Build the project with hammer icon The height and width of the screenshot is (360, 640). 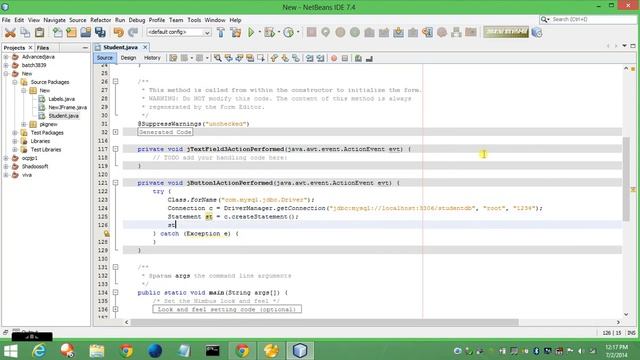[x=221, y=32]
